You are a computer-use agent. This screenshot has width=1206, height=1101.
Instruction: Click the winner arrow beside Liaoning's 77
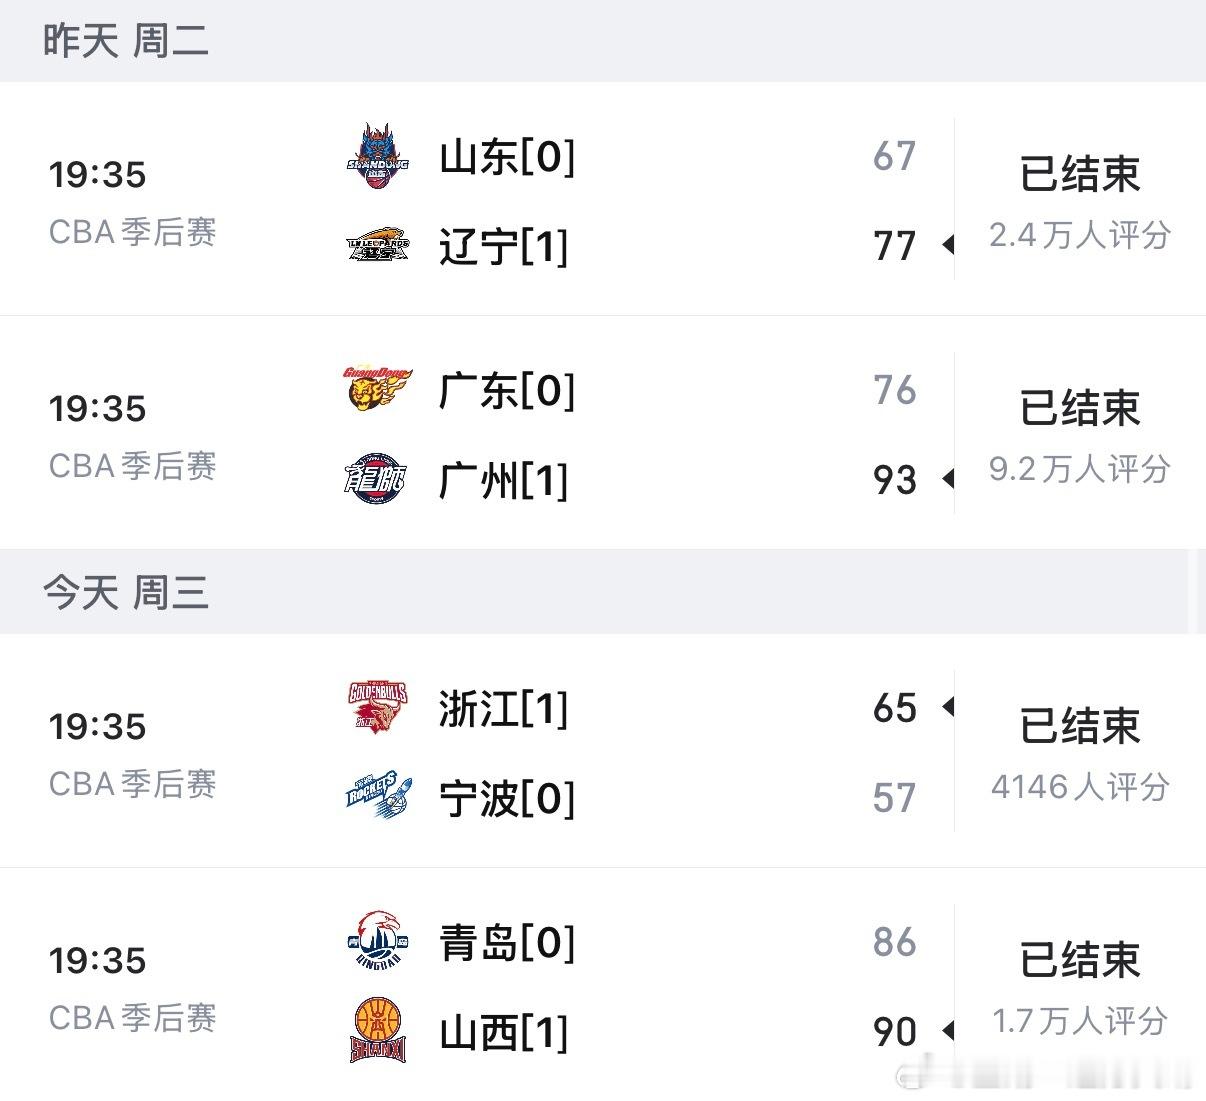click(946, 246)
